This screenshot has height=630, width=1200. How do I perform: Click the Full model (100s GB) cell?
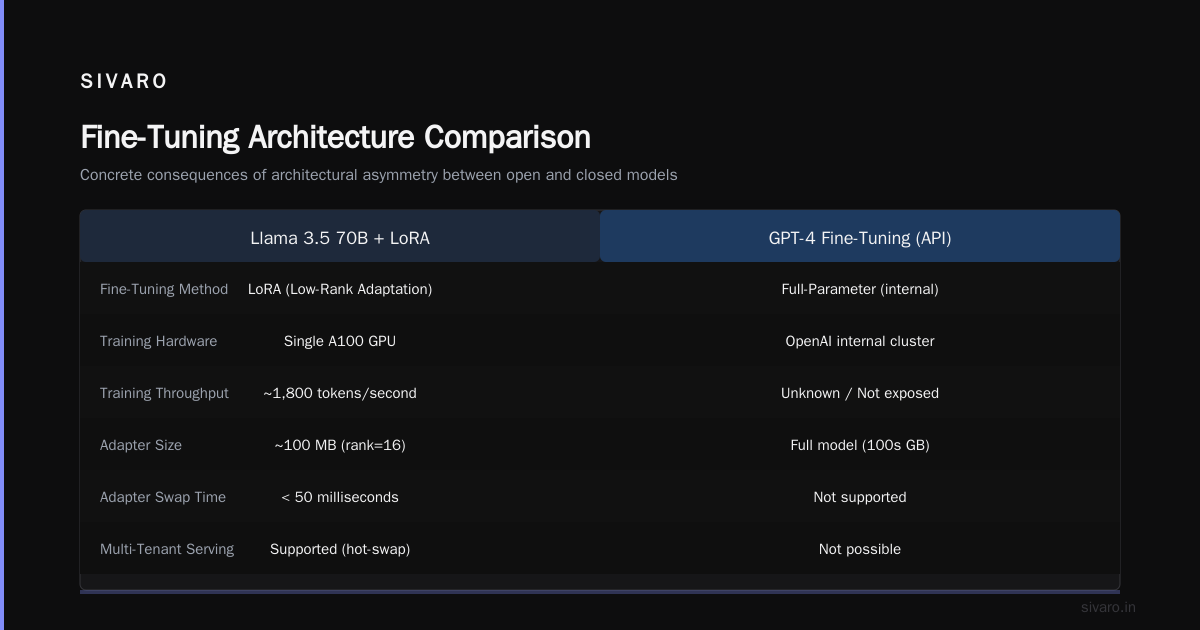(x=860, y=445)
